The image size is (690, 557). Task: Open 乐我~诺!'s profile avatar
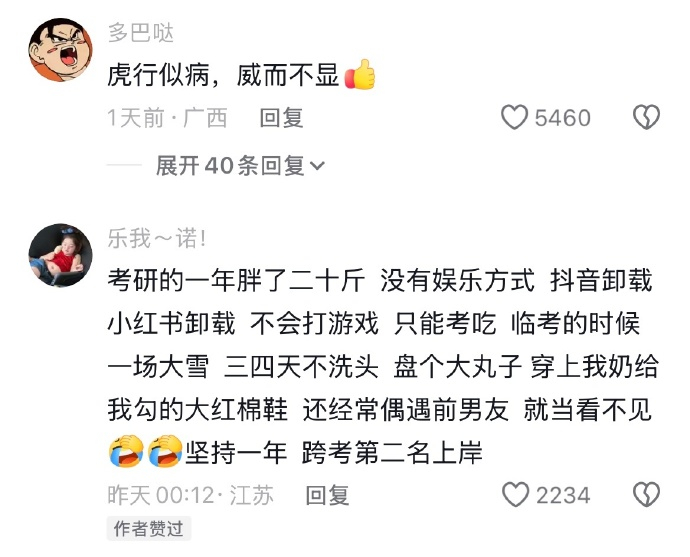pyautogui.click(x=61, y=256)
